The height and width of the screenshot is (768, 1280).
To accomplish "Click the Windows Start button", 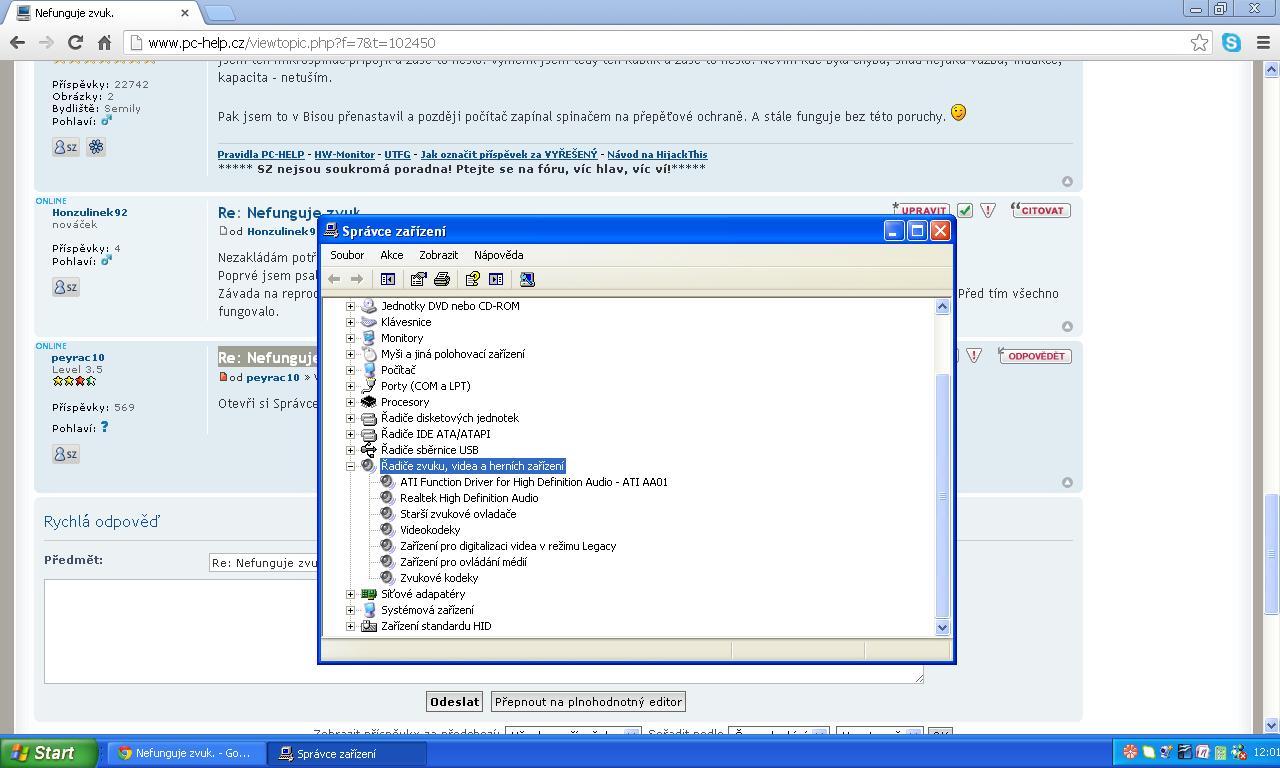I will point(48,753).
